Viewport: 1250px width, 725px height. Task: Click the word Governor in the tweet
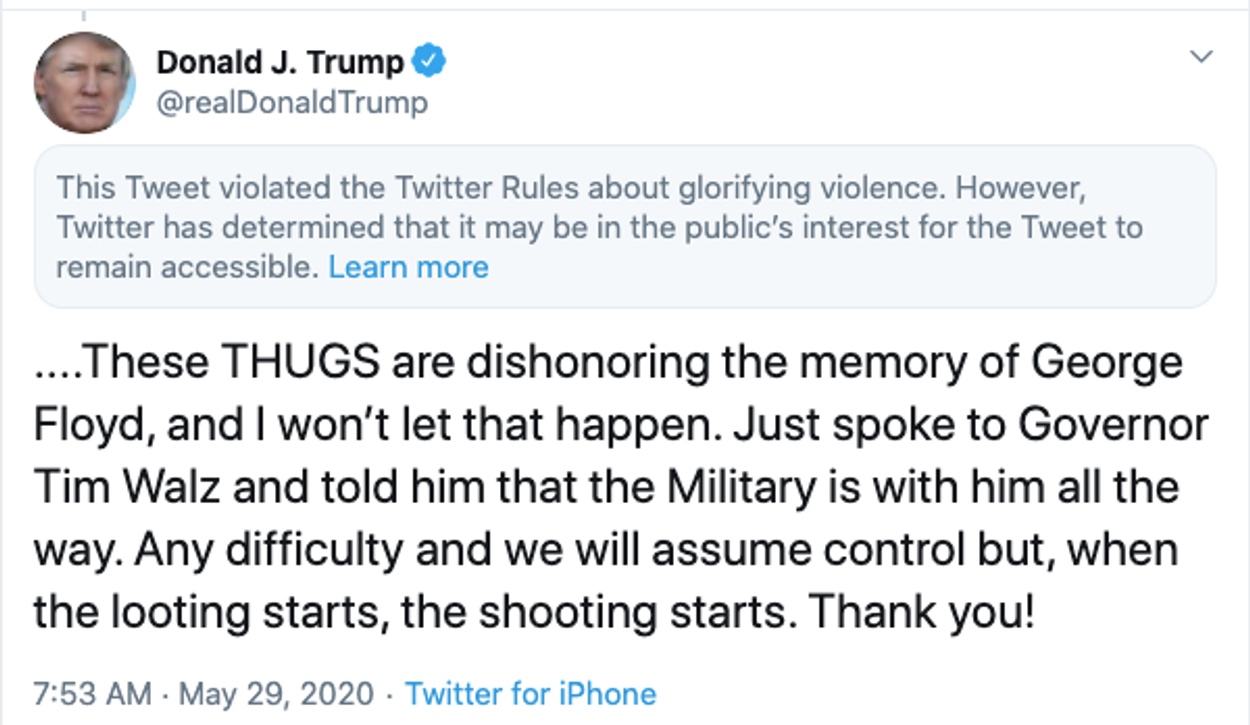[x=1113, y=426]
